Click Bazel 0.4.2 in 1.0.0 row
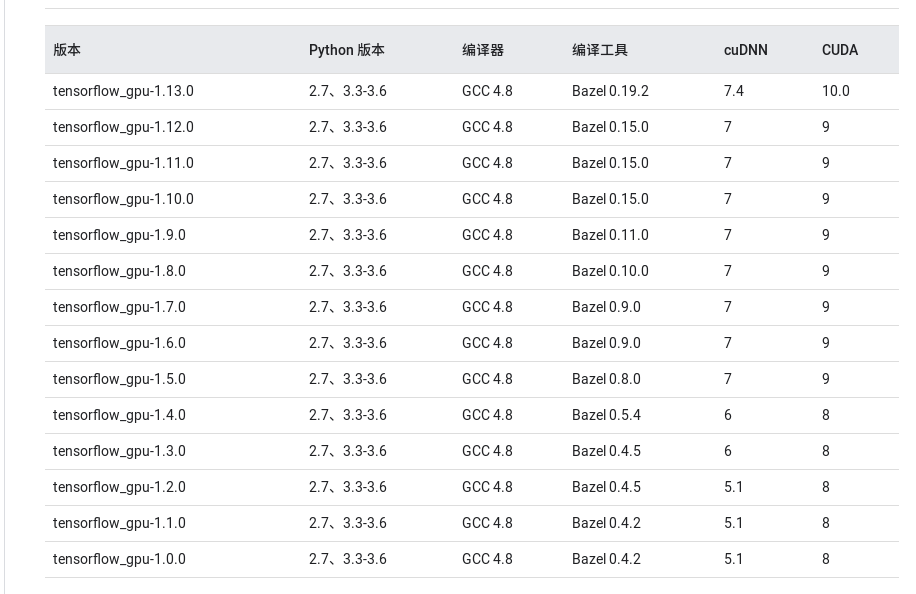This screenshot has width=916, height=594. pos(606,560)
